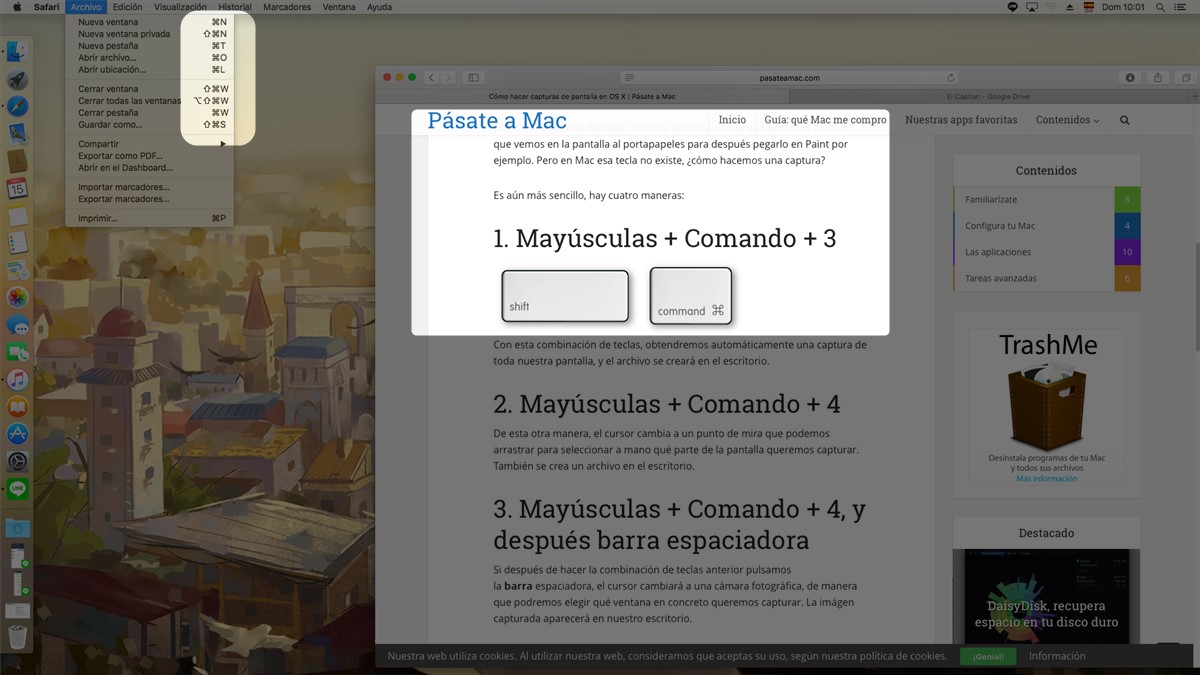Screen dimensions: 1200x675
Task: Open Las aplicaciones sidebar entry
Action: (1046, 252)
